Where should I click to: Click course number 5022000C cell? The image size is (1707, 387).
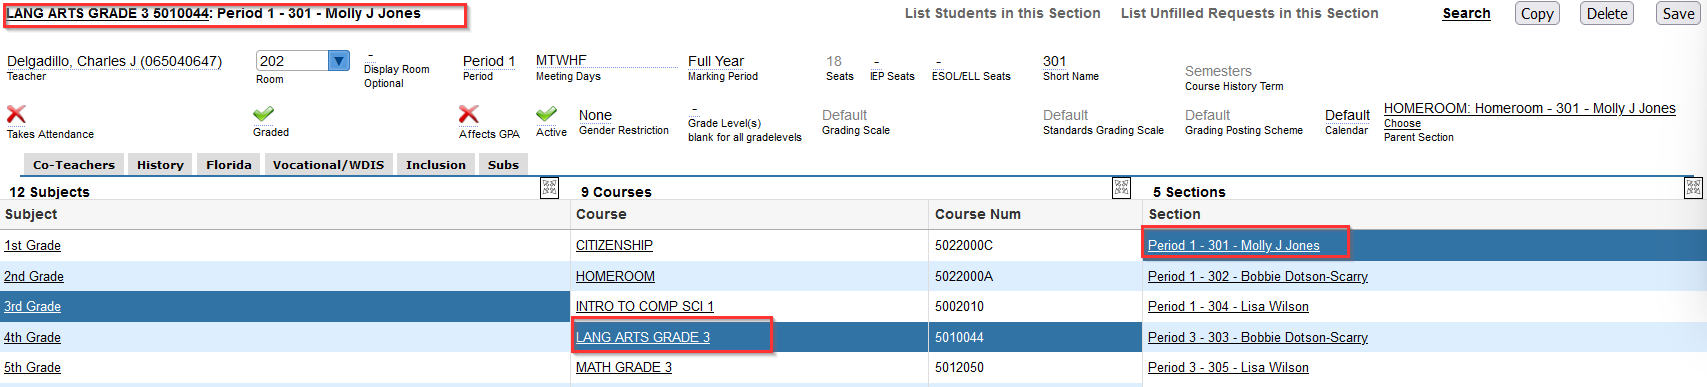[1035, 245]
